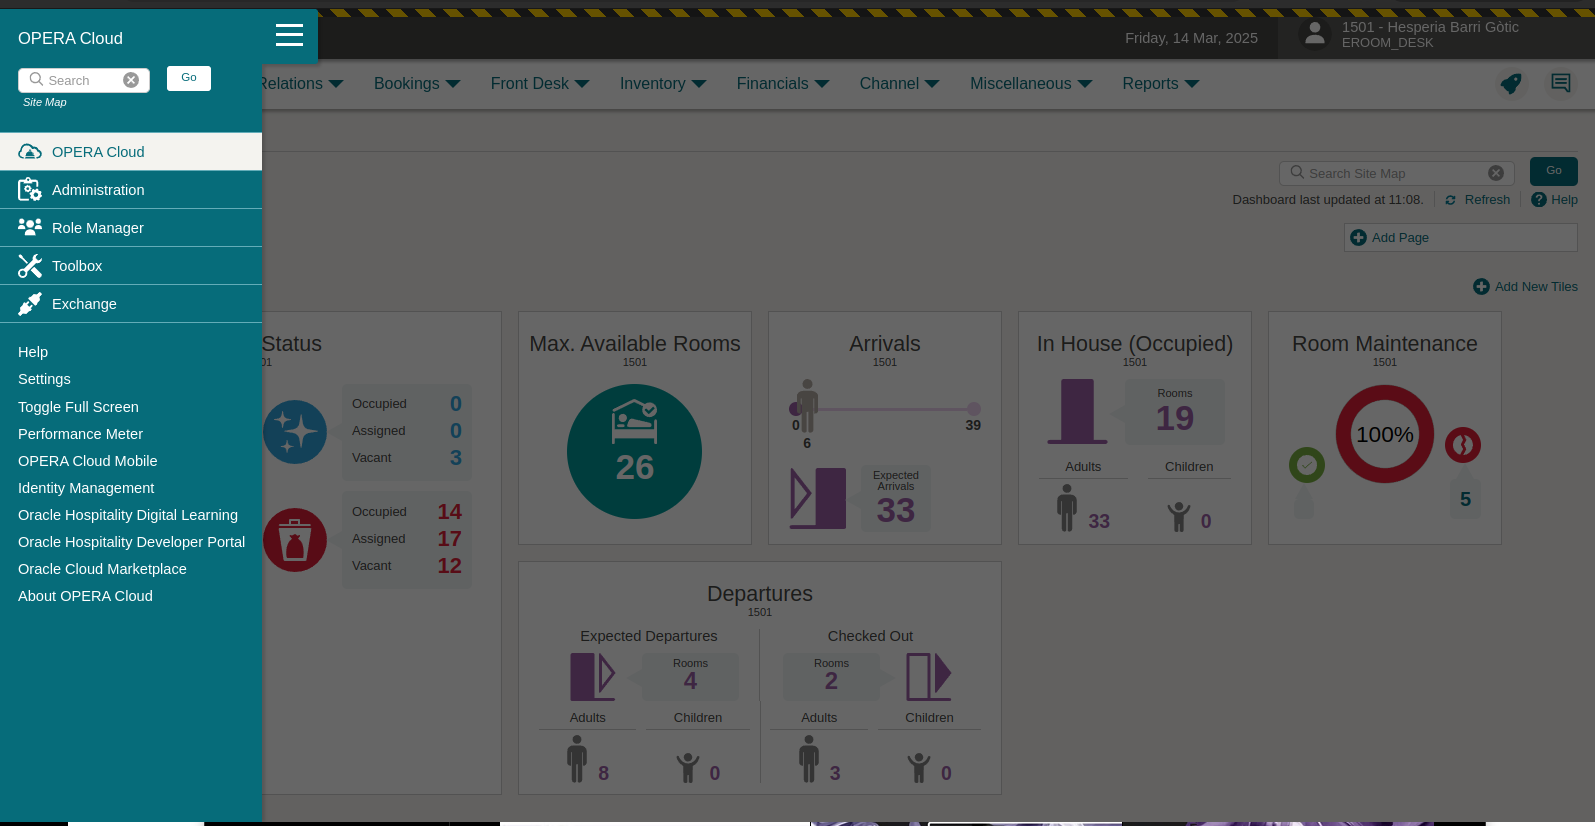This screenshot has width=1595, height=826.
Task: Expand the Front Desk dropdown menu
Action: [540, 84]
